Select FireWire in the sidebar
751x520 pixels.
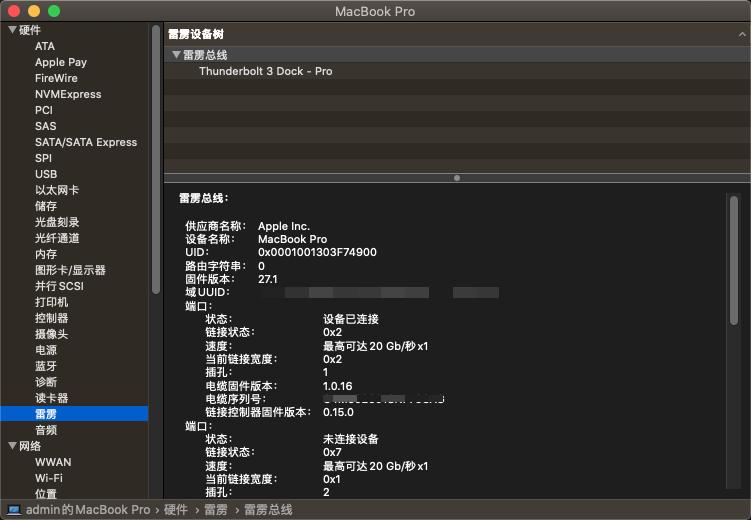(56, 79)
